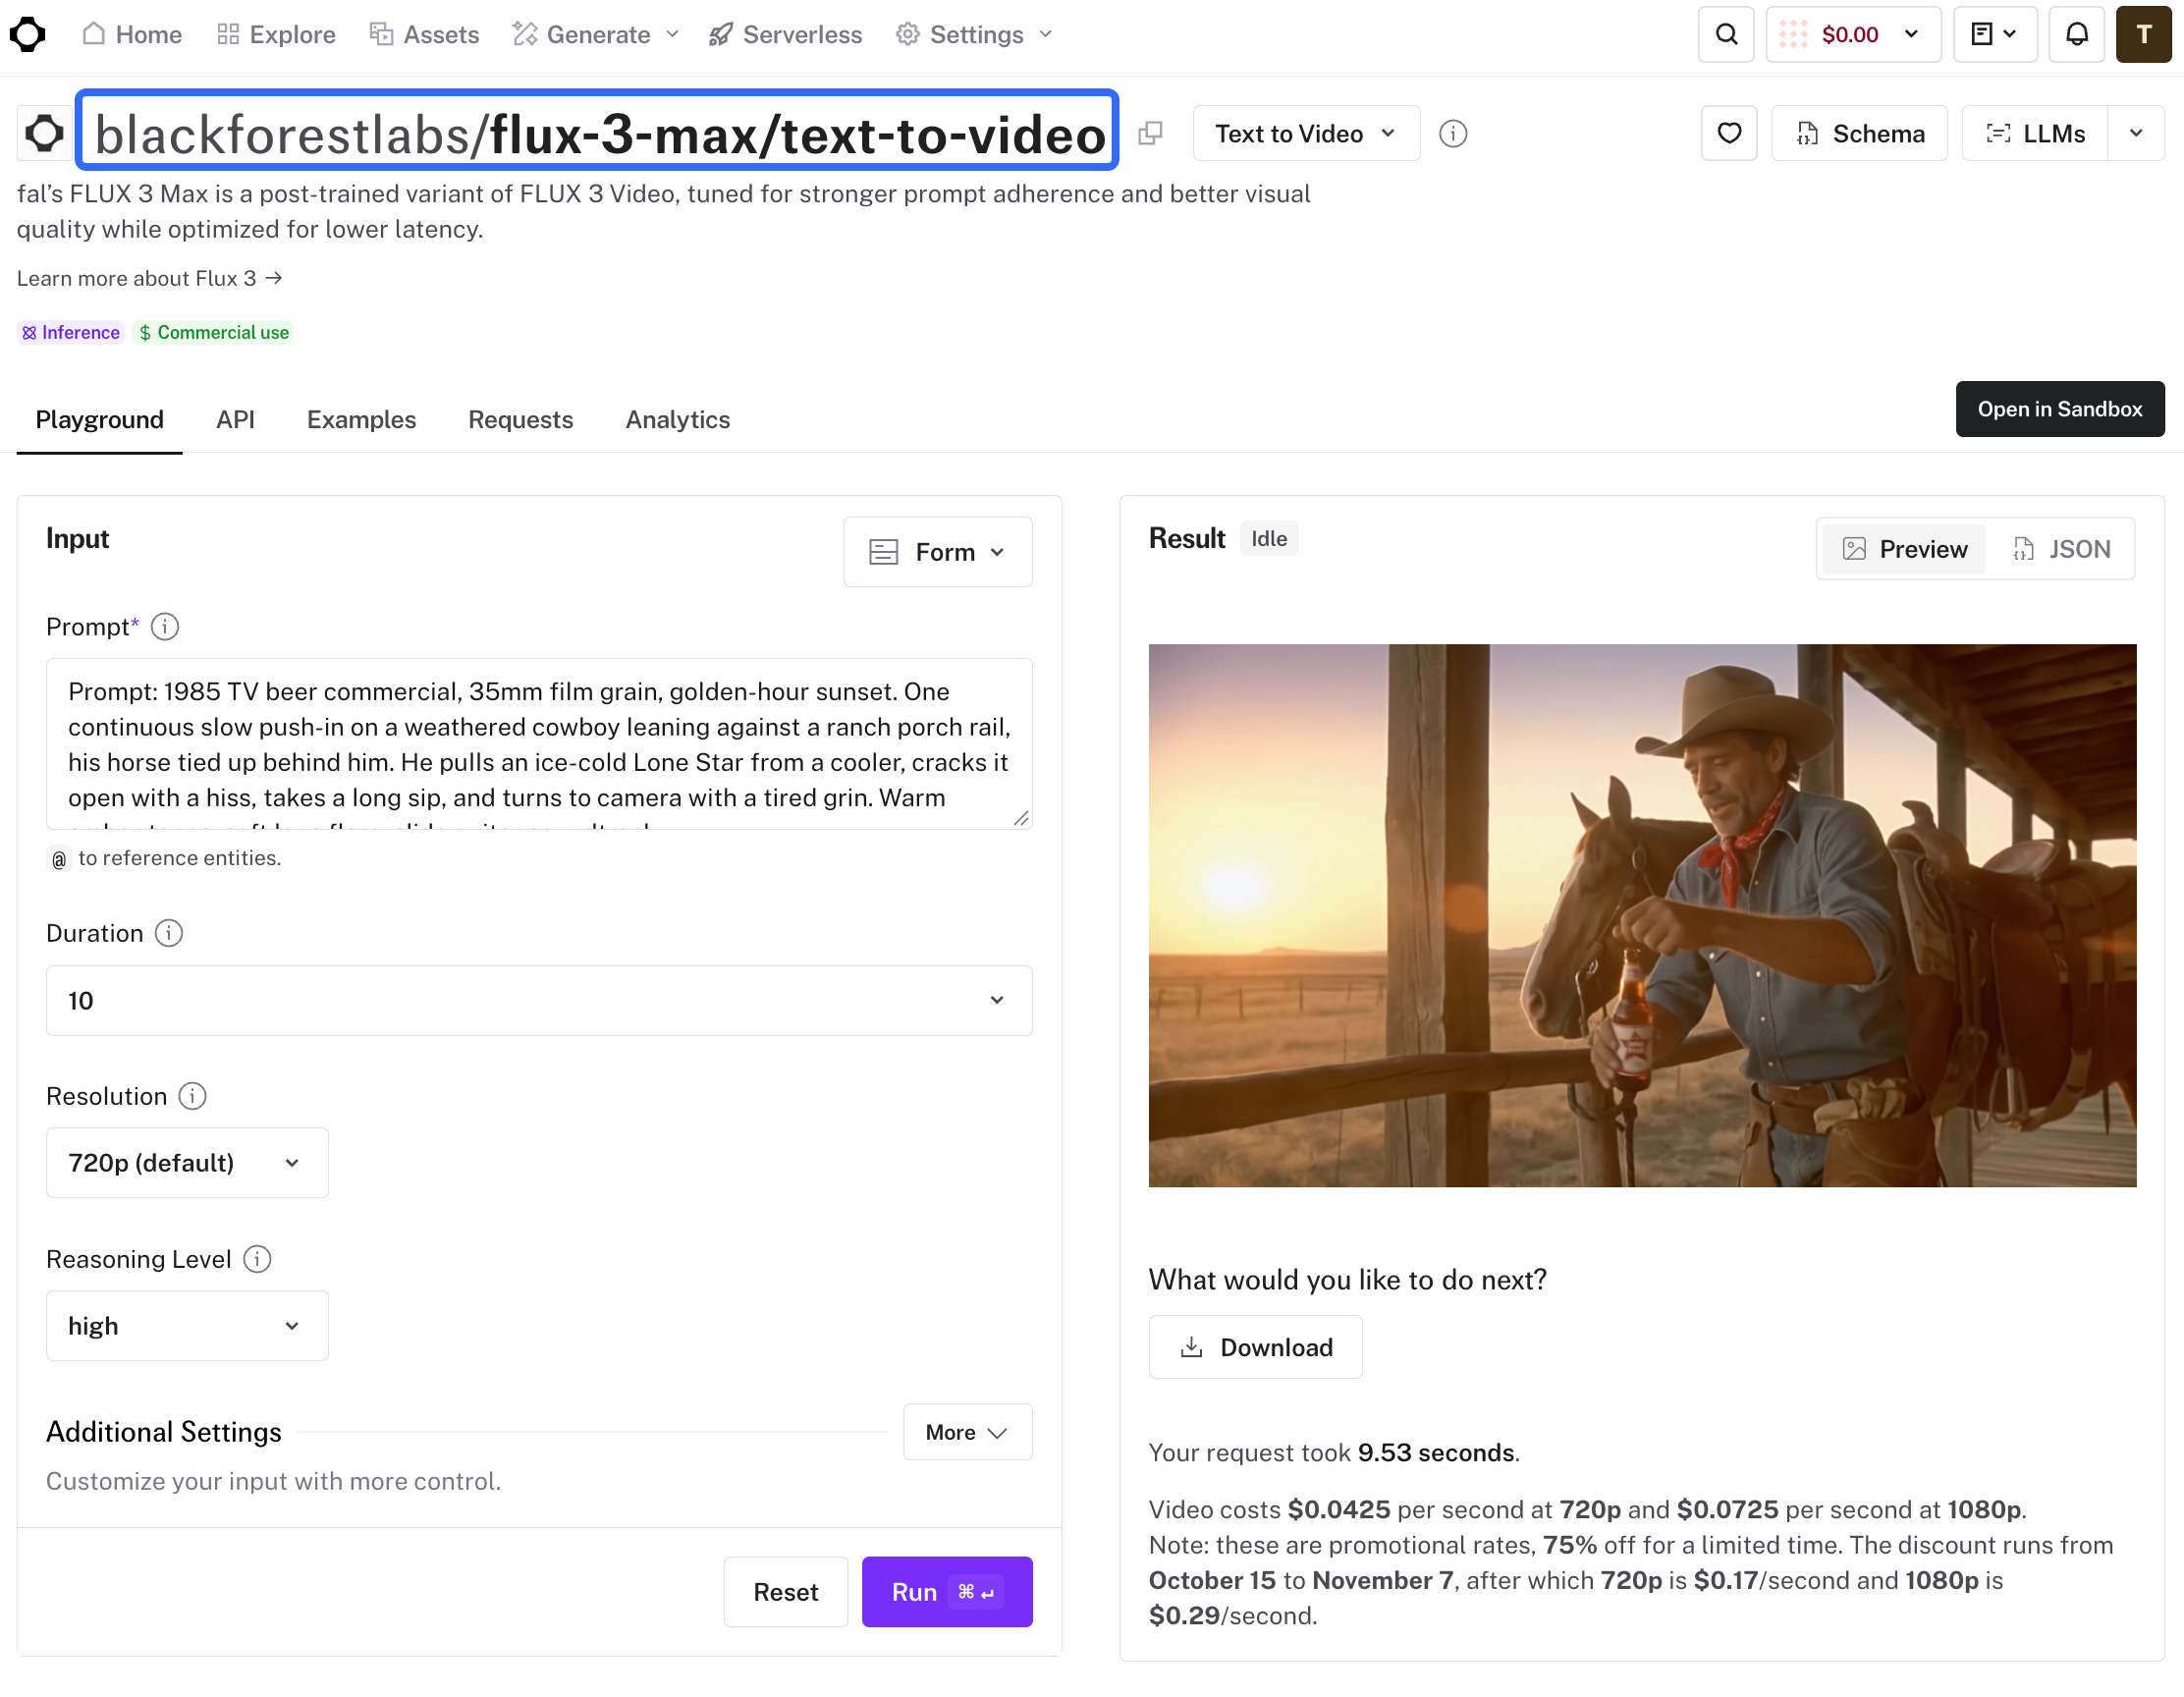Click the Prompt info icon
This screenshot has height=1697, width=2184.
(165, 627)
